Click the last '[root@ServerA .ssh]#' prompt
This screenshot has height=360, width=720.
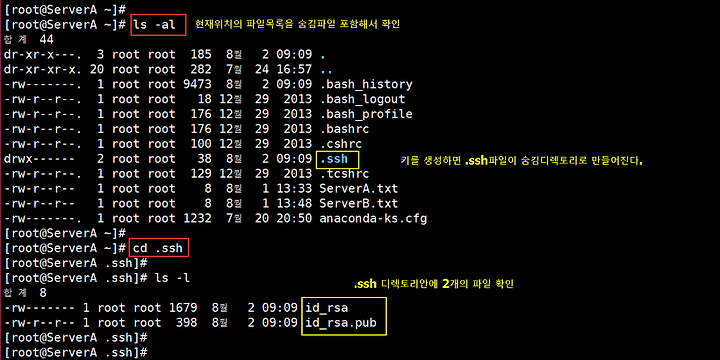(75, 353)
